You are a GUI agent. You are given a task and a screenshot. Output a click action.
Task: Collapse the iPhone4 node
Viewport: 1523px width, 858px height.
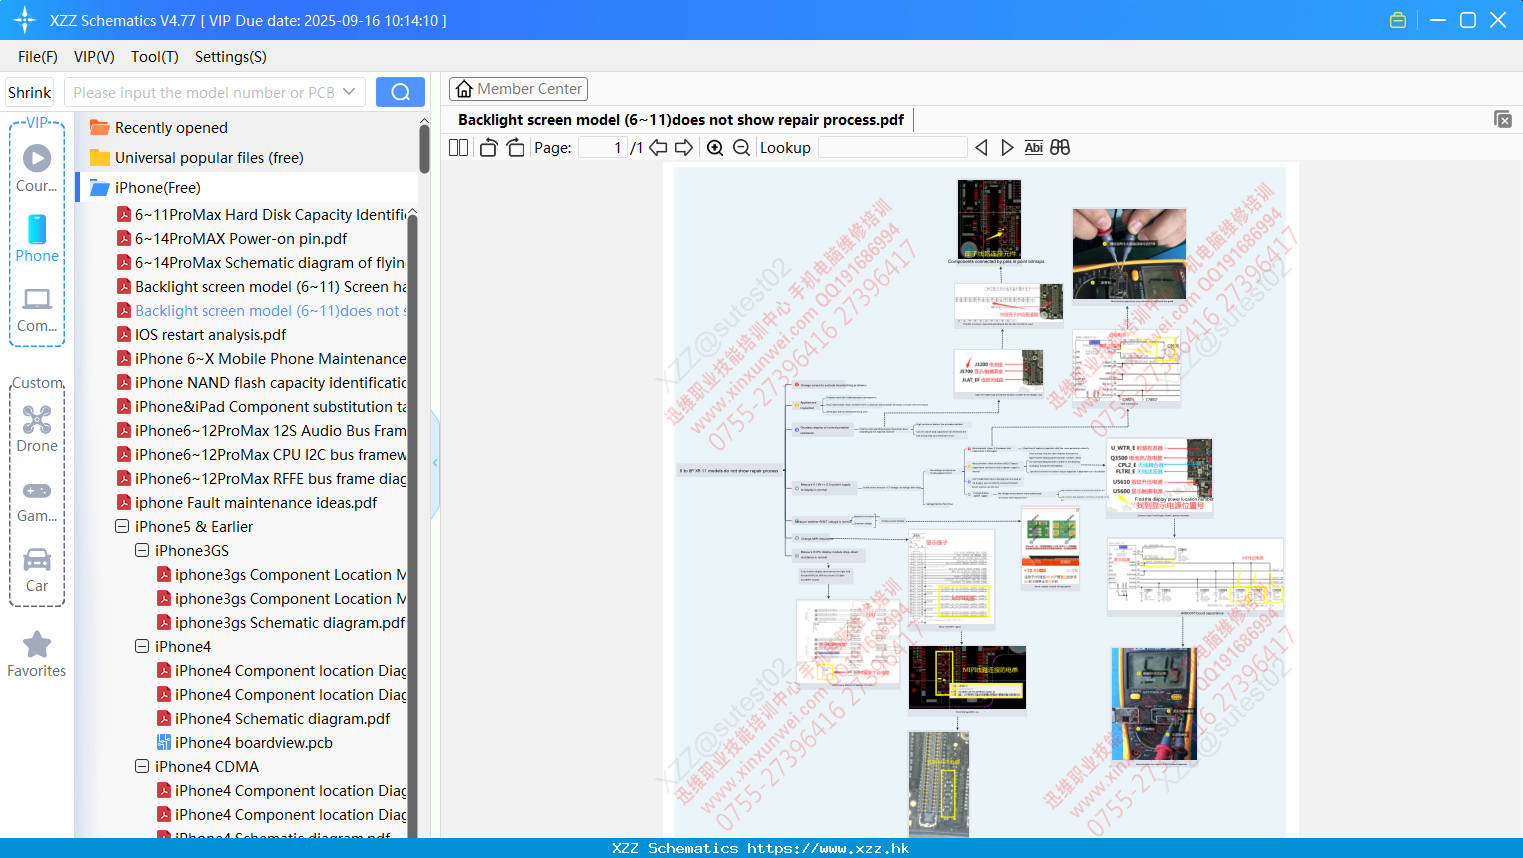(x=142, y=647)
